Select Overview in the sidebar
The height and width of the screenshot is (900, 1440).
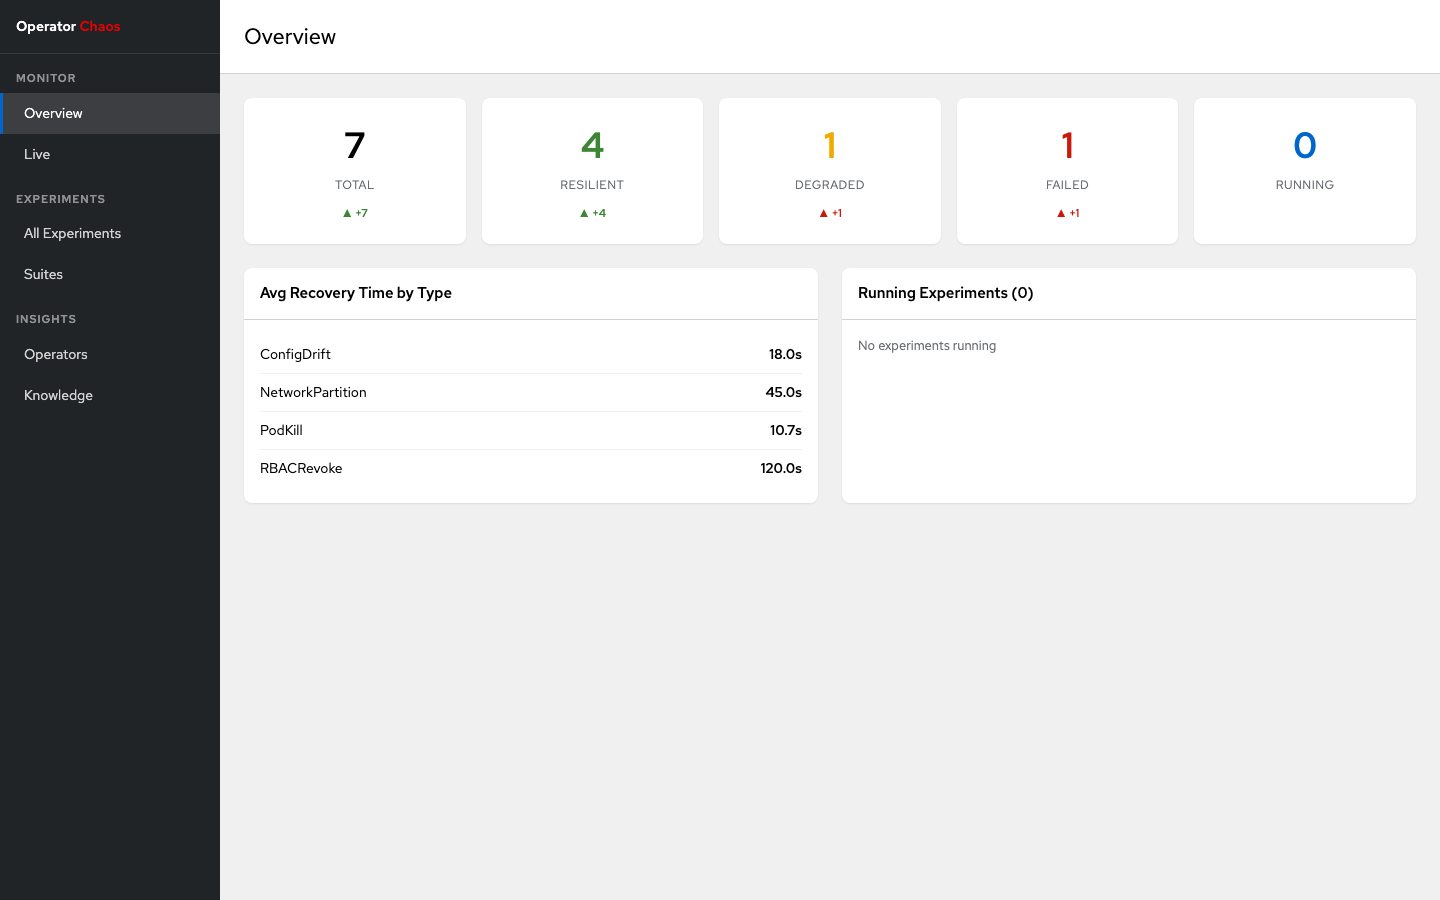(53, 113)
